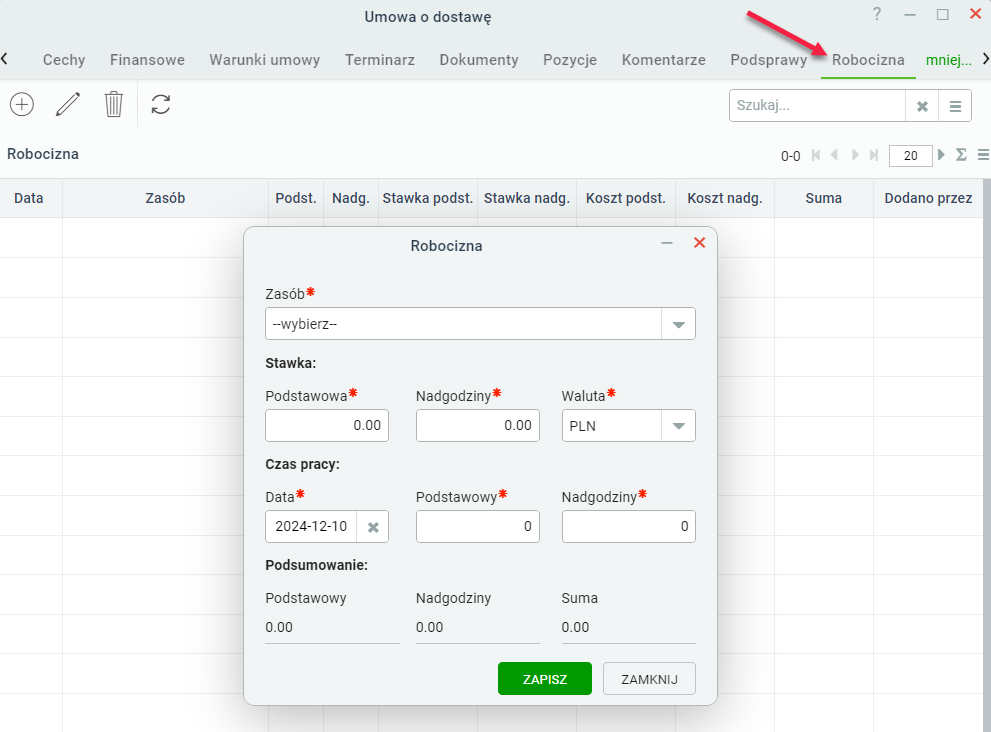Select the Dokumenty tab

[479, 60]
